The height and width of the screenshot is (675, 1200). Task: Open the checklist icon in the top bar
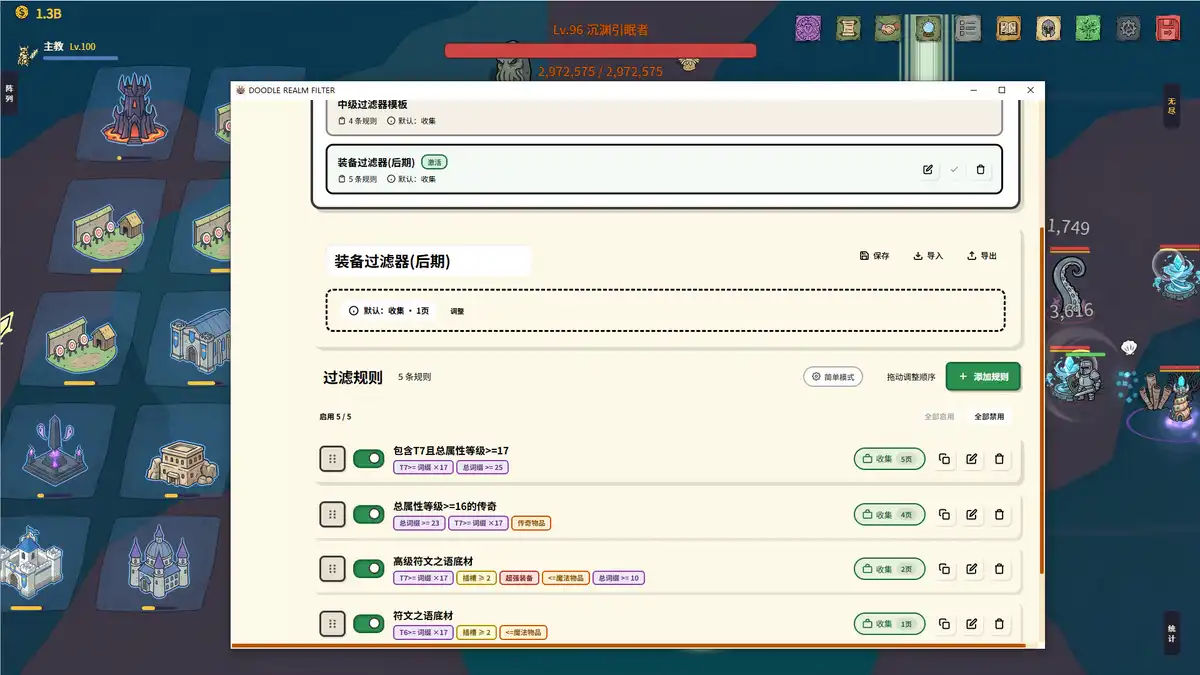pyautogui.click(x=968, y=28)
